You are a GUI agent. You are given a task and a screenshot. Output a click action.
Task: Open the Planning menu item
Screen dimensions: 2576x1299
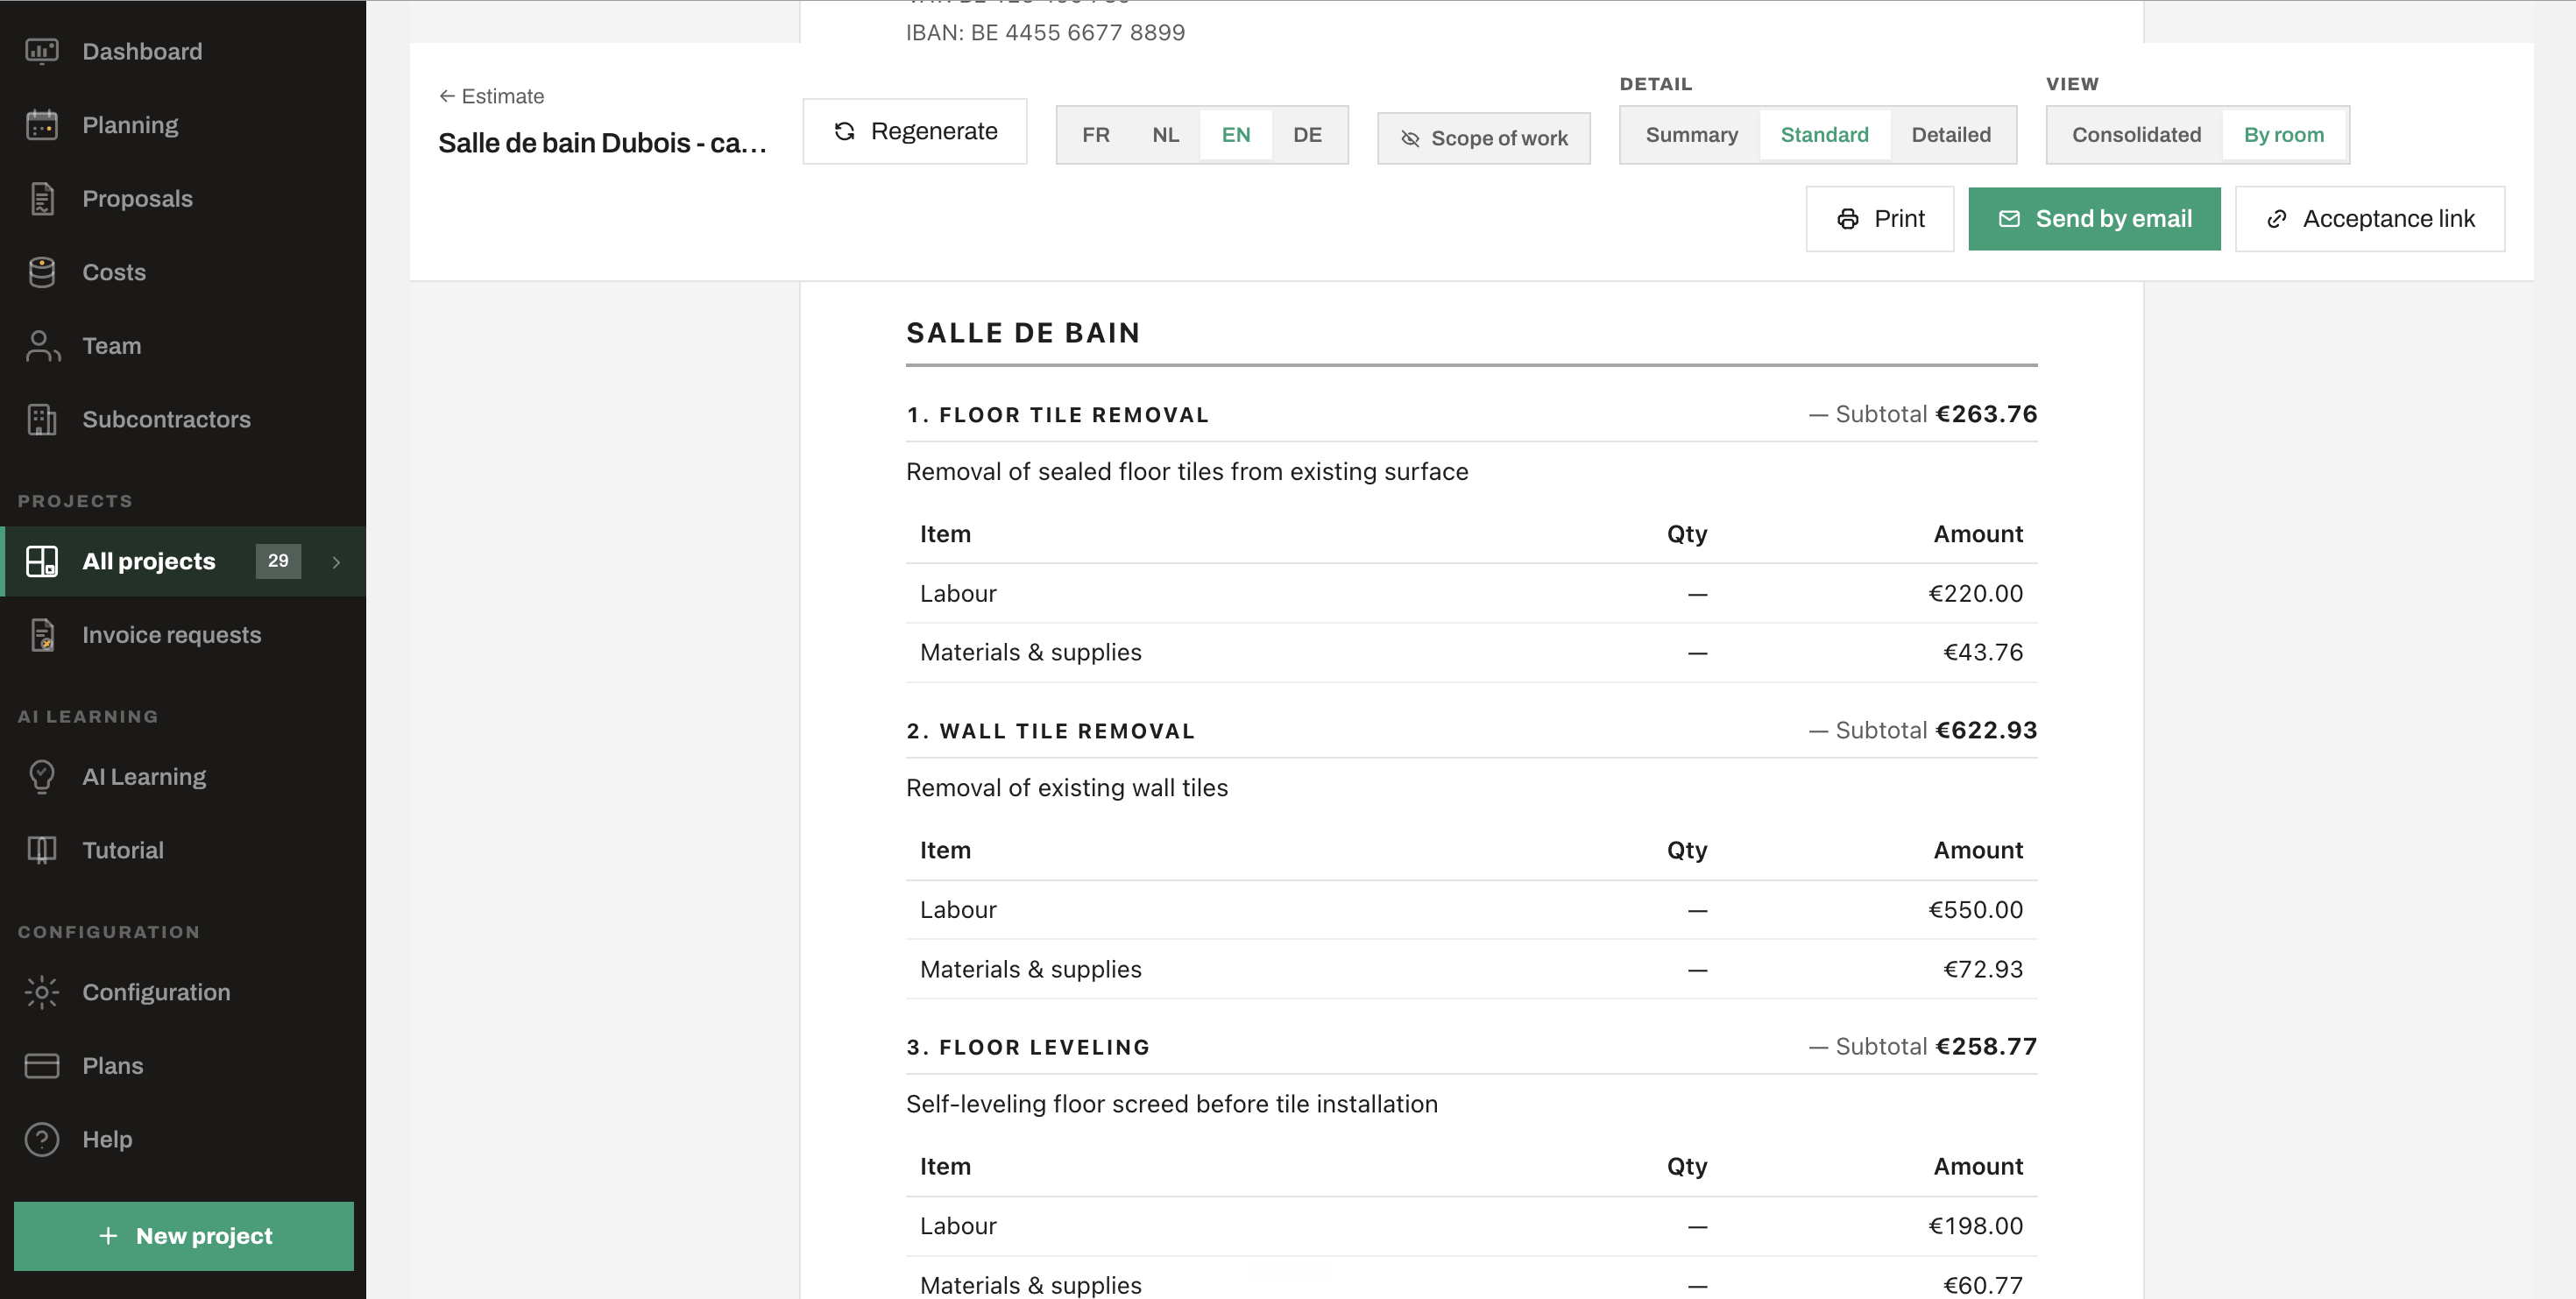click(x=183, y=125)
